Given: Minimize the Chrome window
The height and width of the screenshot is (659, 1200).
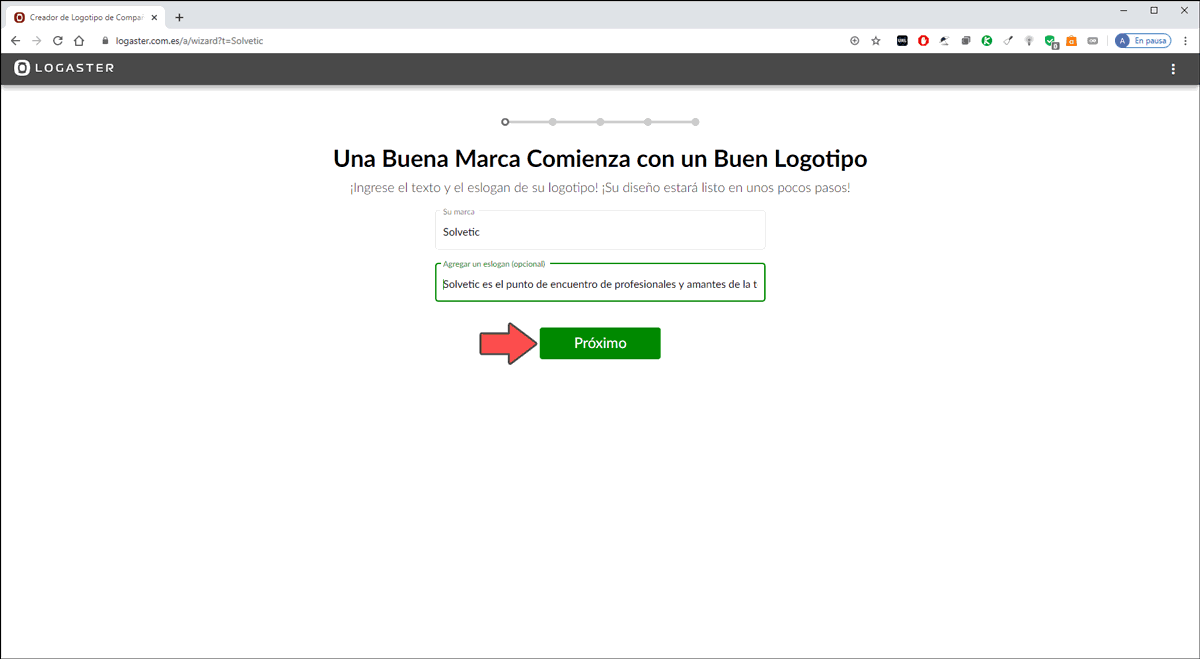Looking at the screenshot, I should pyautogui.click(x=1125, y=10).
